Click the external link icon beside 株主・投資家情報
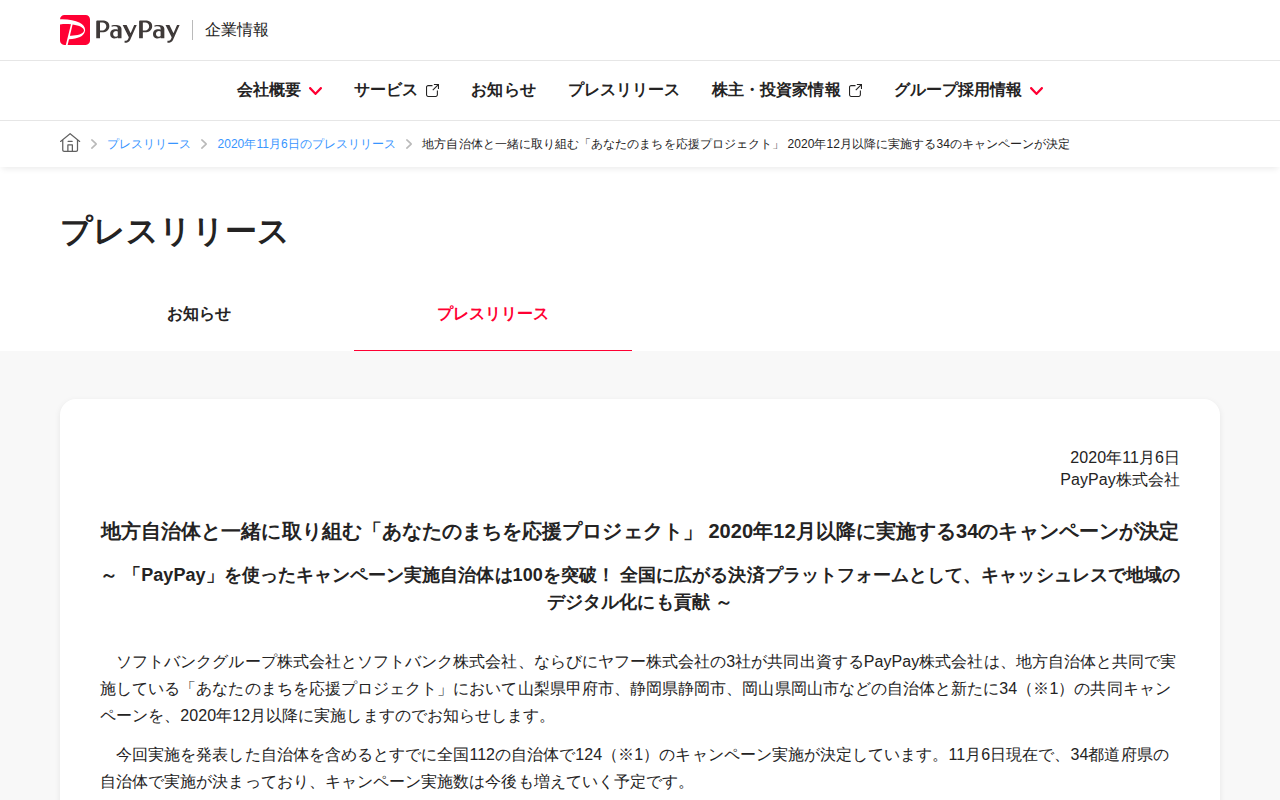Image resolution: width=1280 pixels, height=800 pixels. (x=855, y=91)
